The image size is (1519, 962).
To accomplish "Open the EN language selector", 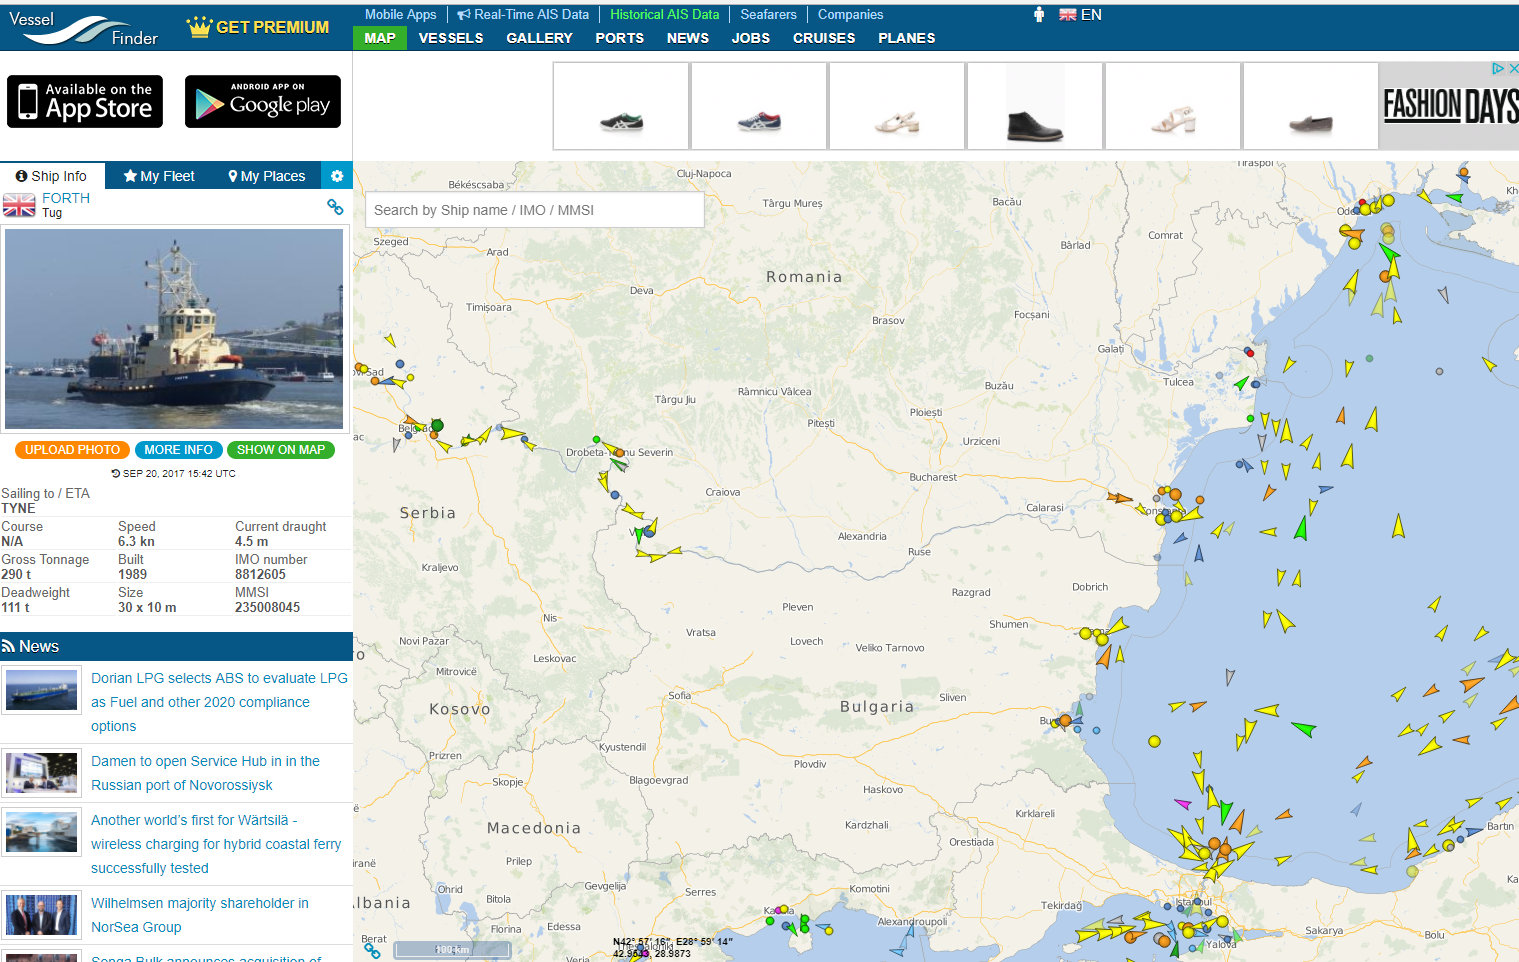I will coord(1080,15).
